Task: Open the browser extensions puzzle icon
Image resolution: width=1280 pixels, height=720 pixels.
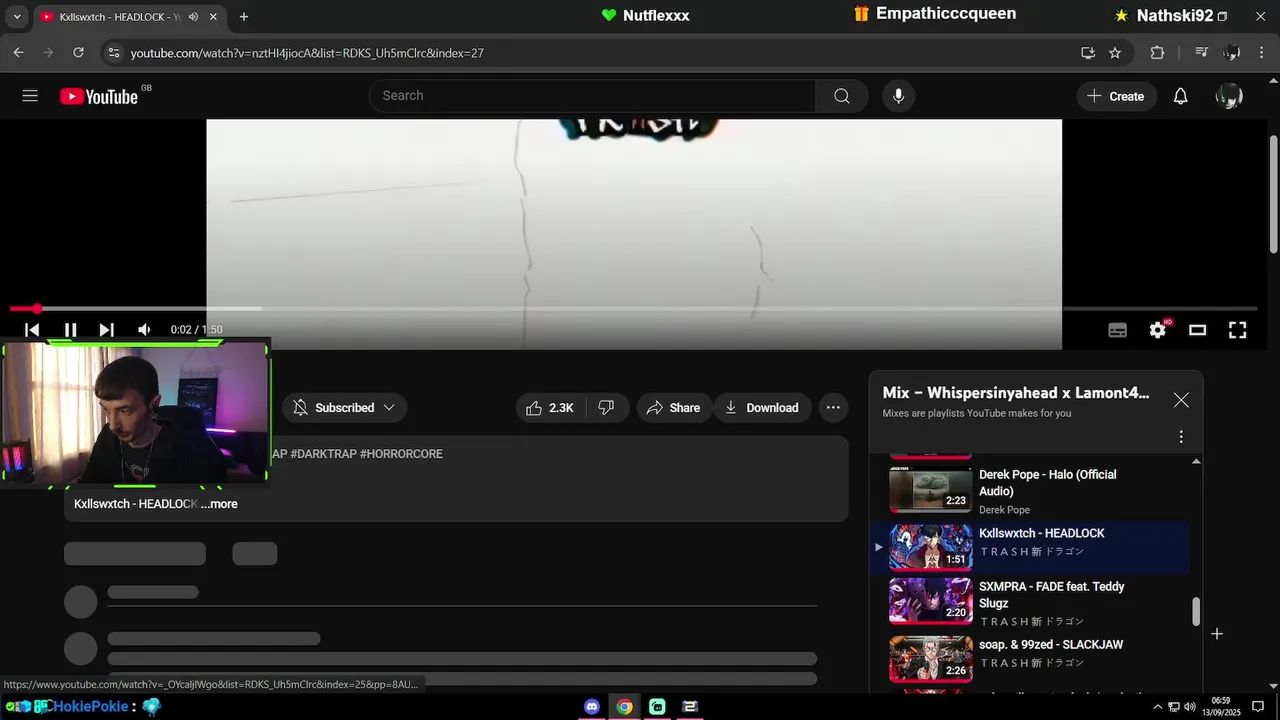Action: click(x=1157, y=53)
